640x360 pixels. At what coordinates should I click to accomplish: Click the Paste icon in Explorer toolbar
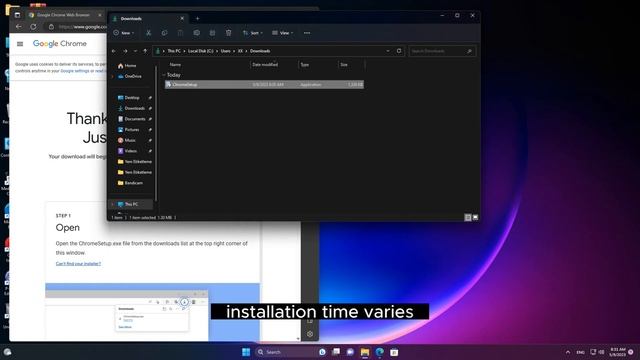pos(180,33)
